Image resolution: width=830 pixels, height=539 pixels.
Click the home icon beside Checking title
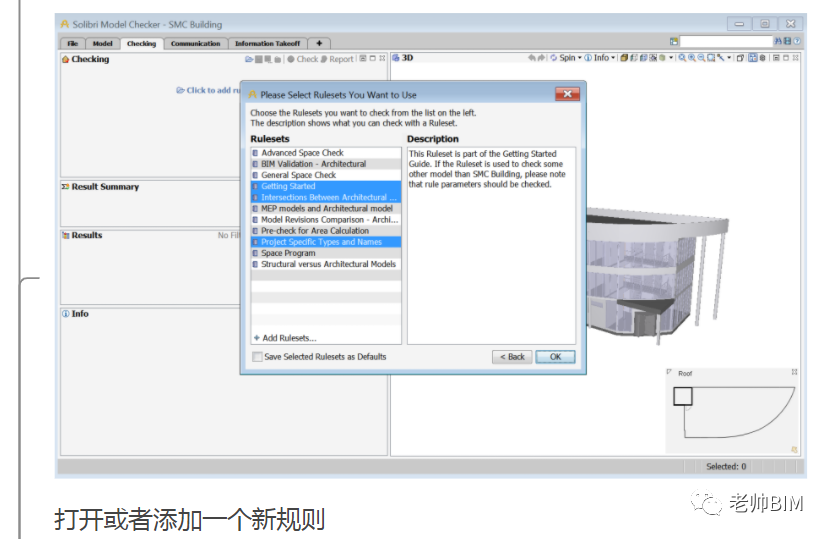(66, 59)
